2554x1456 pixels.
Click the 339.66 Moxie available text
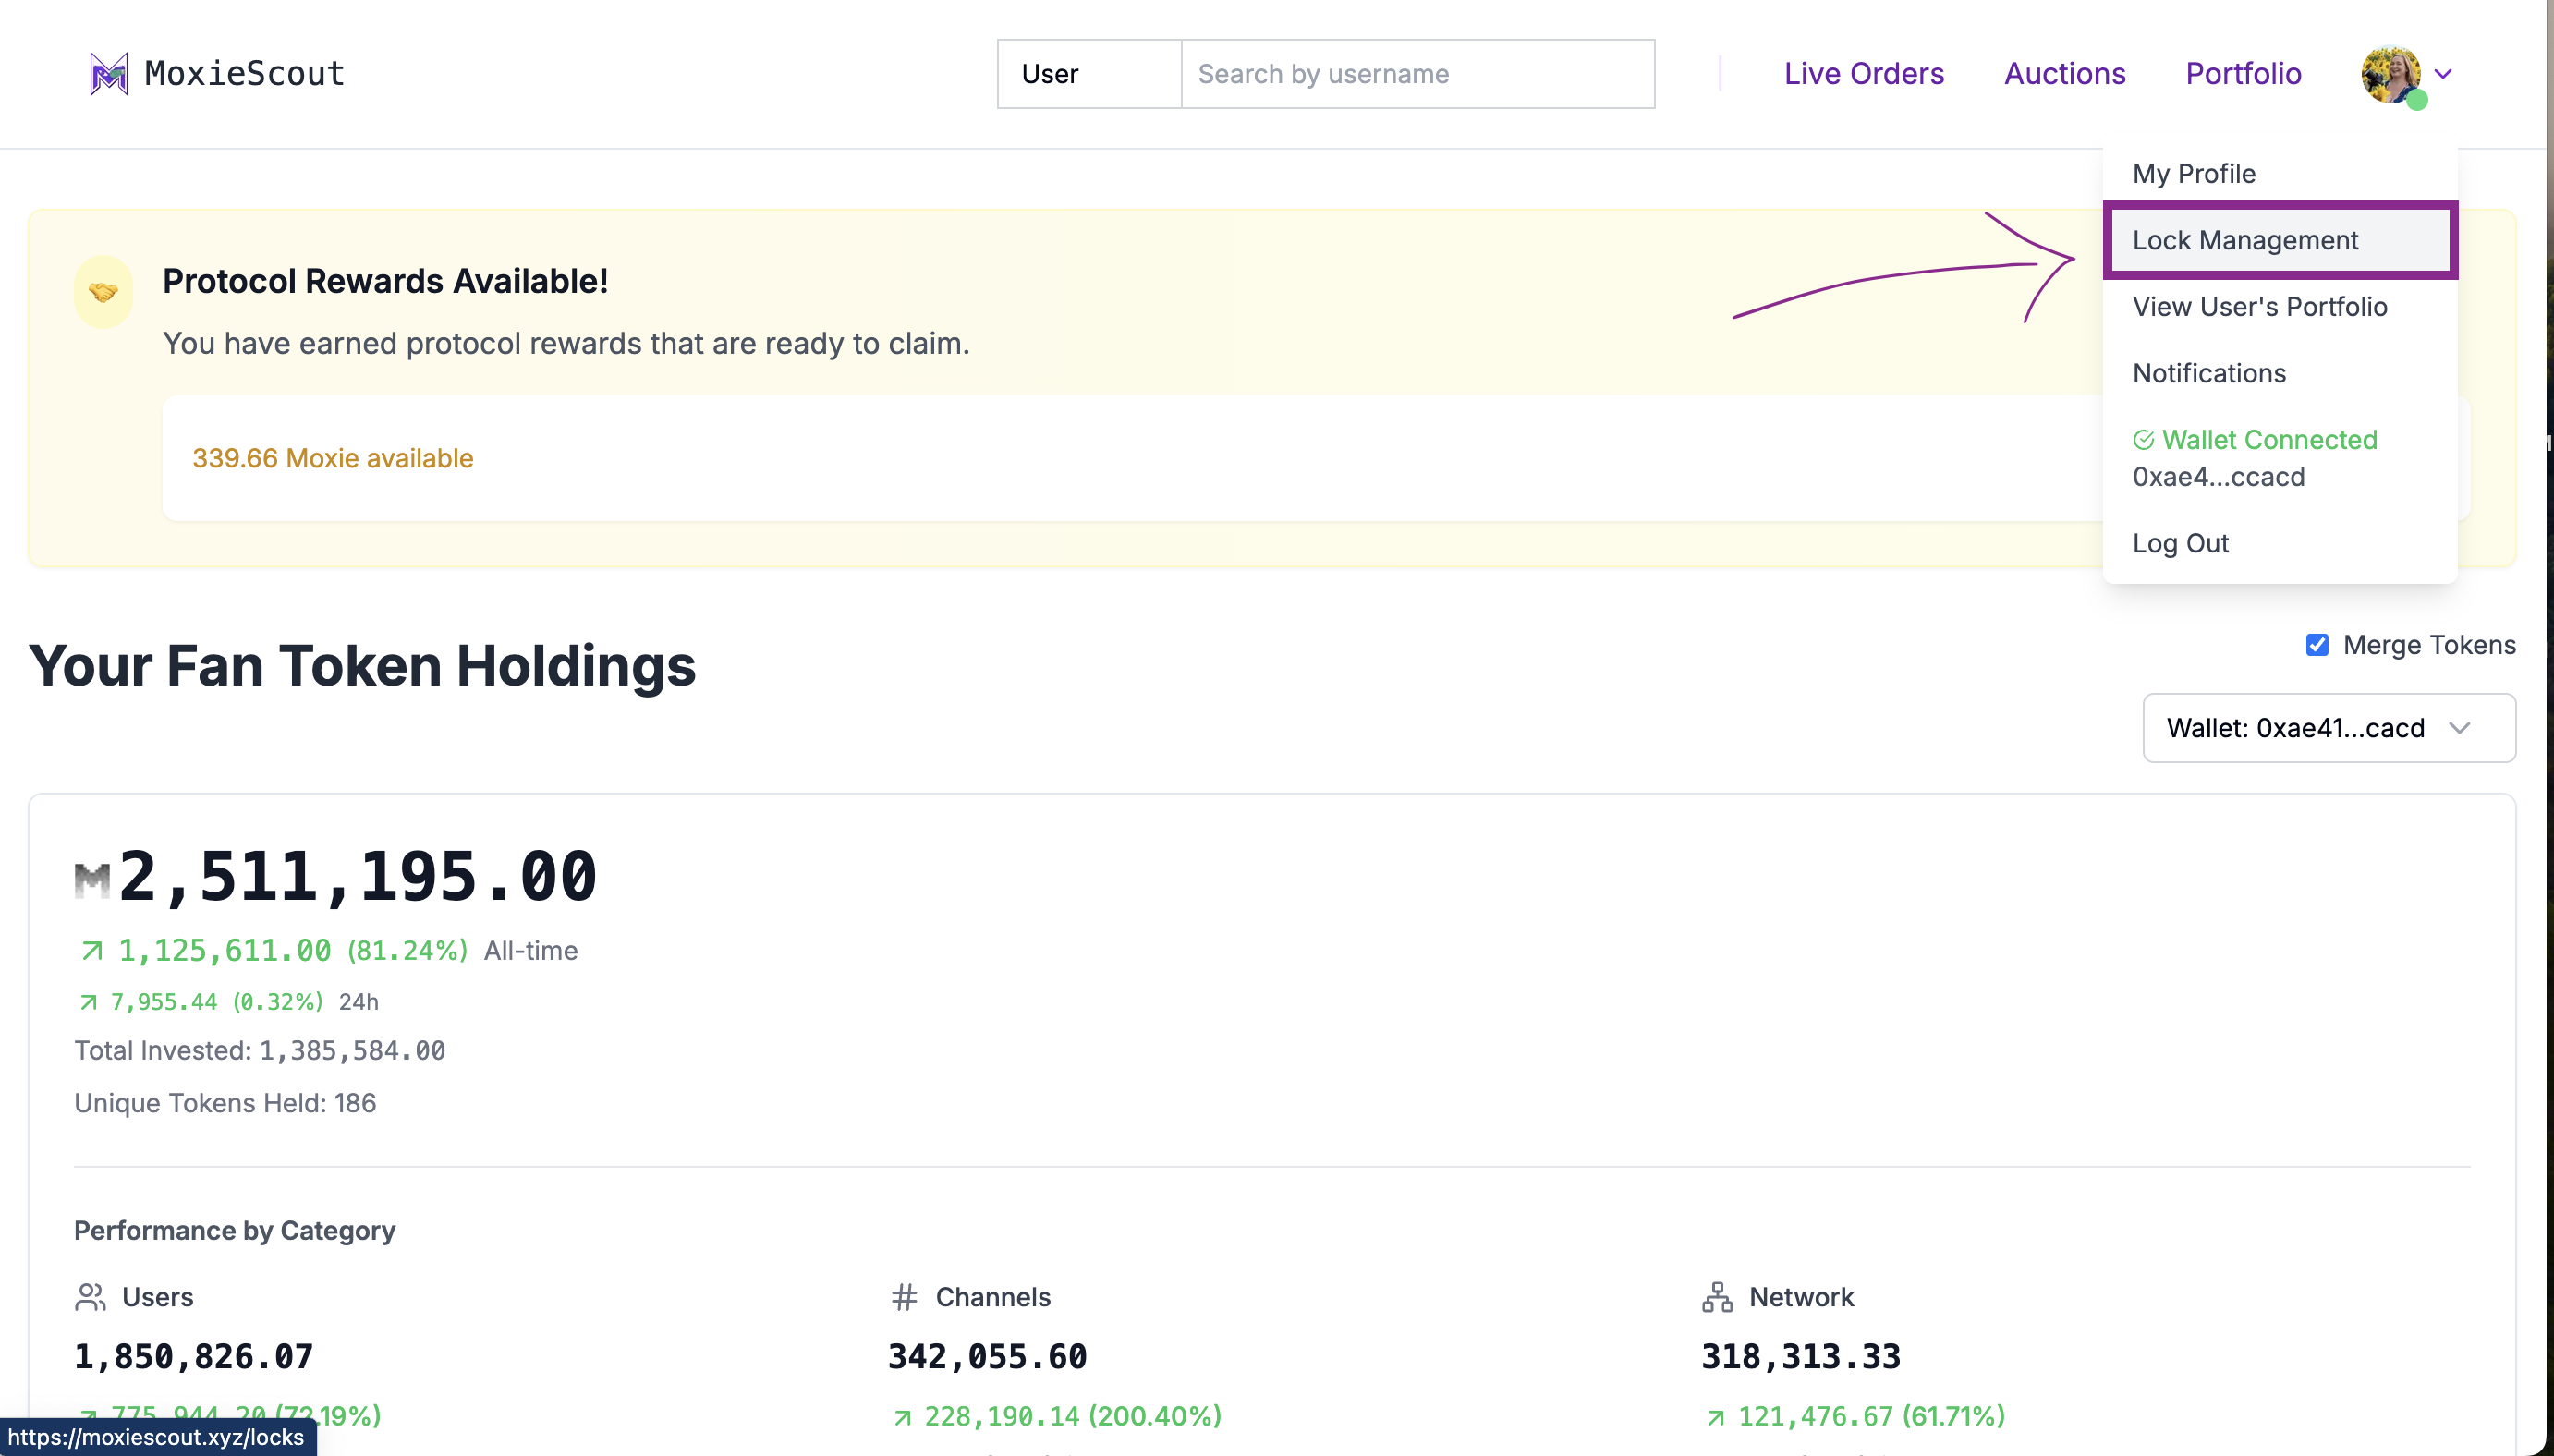333,458
